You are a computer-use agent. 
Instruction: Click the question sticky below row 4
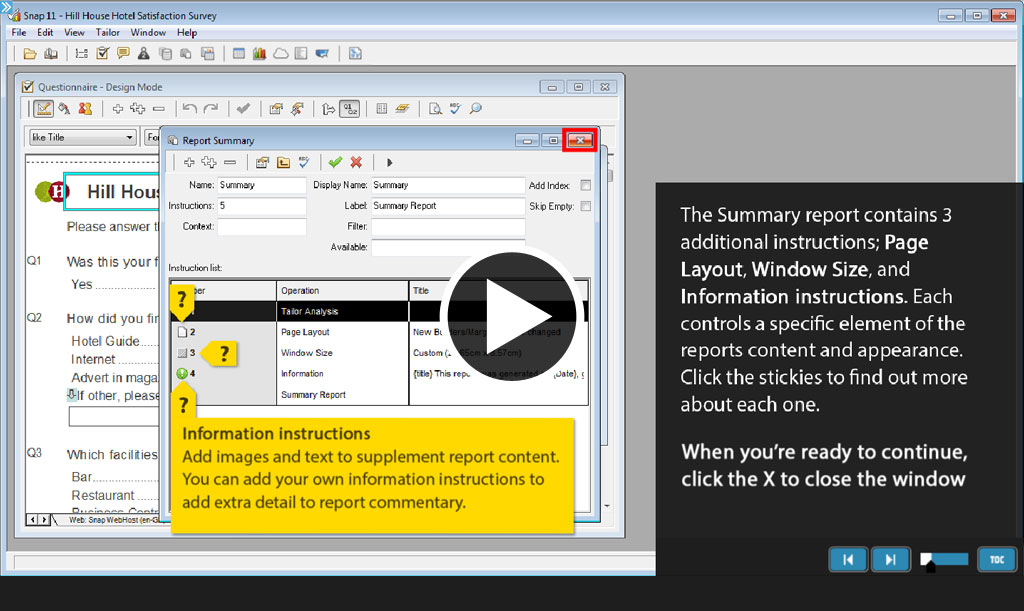click(x=184, y=401)
